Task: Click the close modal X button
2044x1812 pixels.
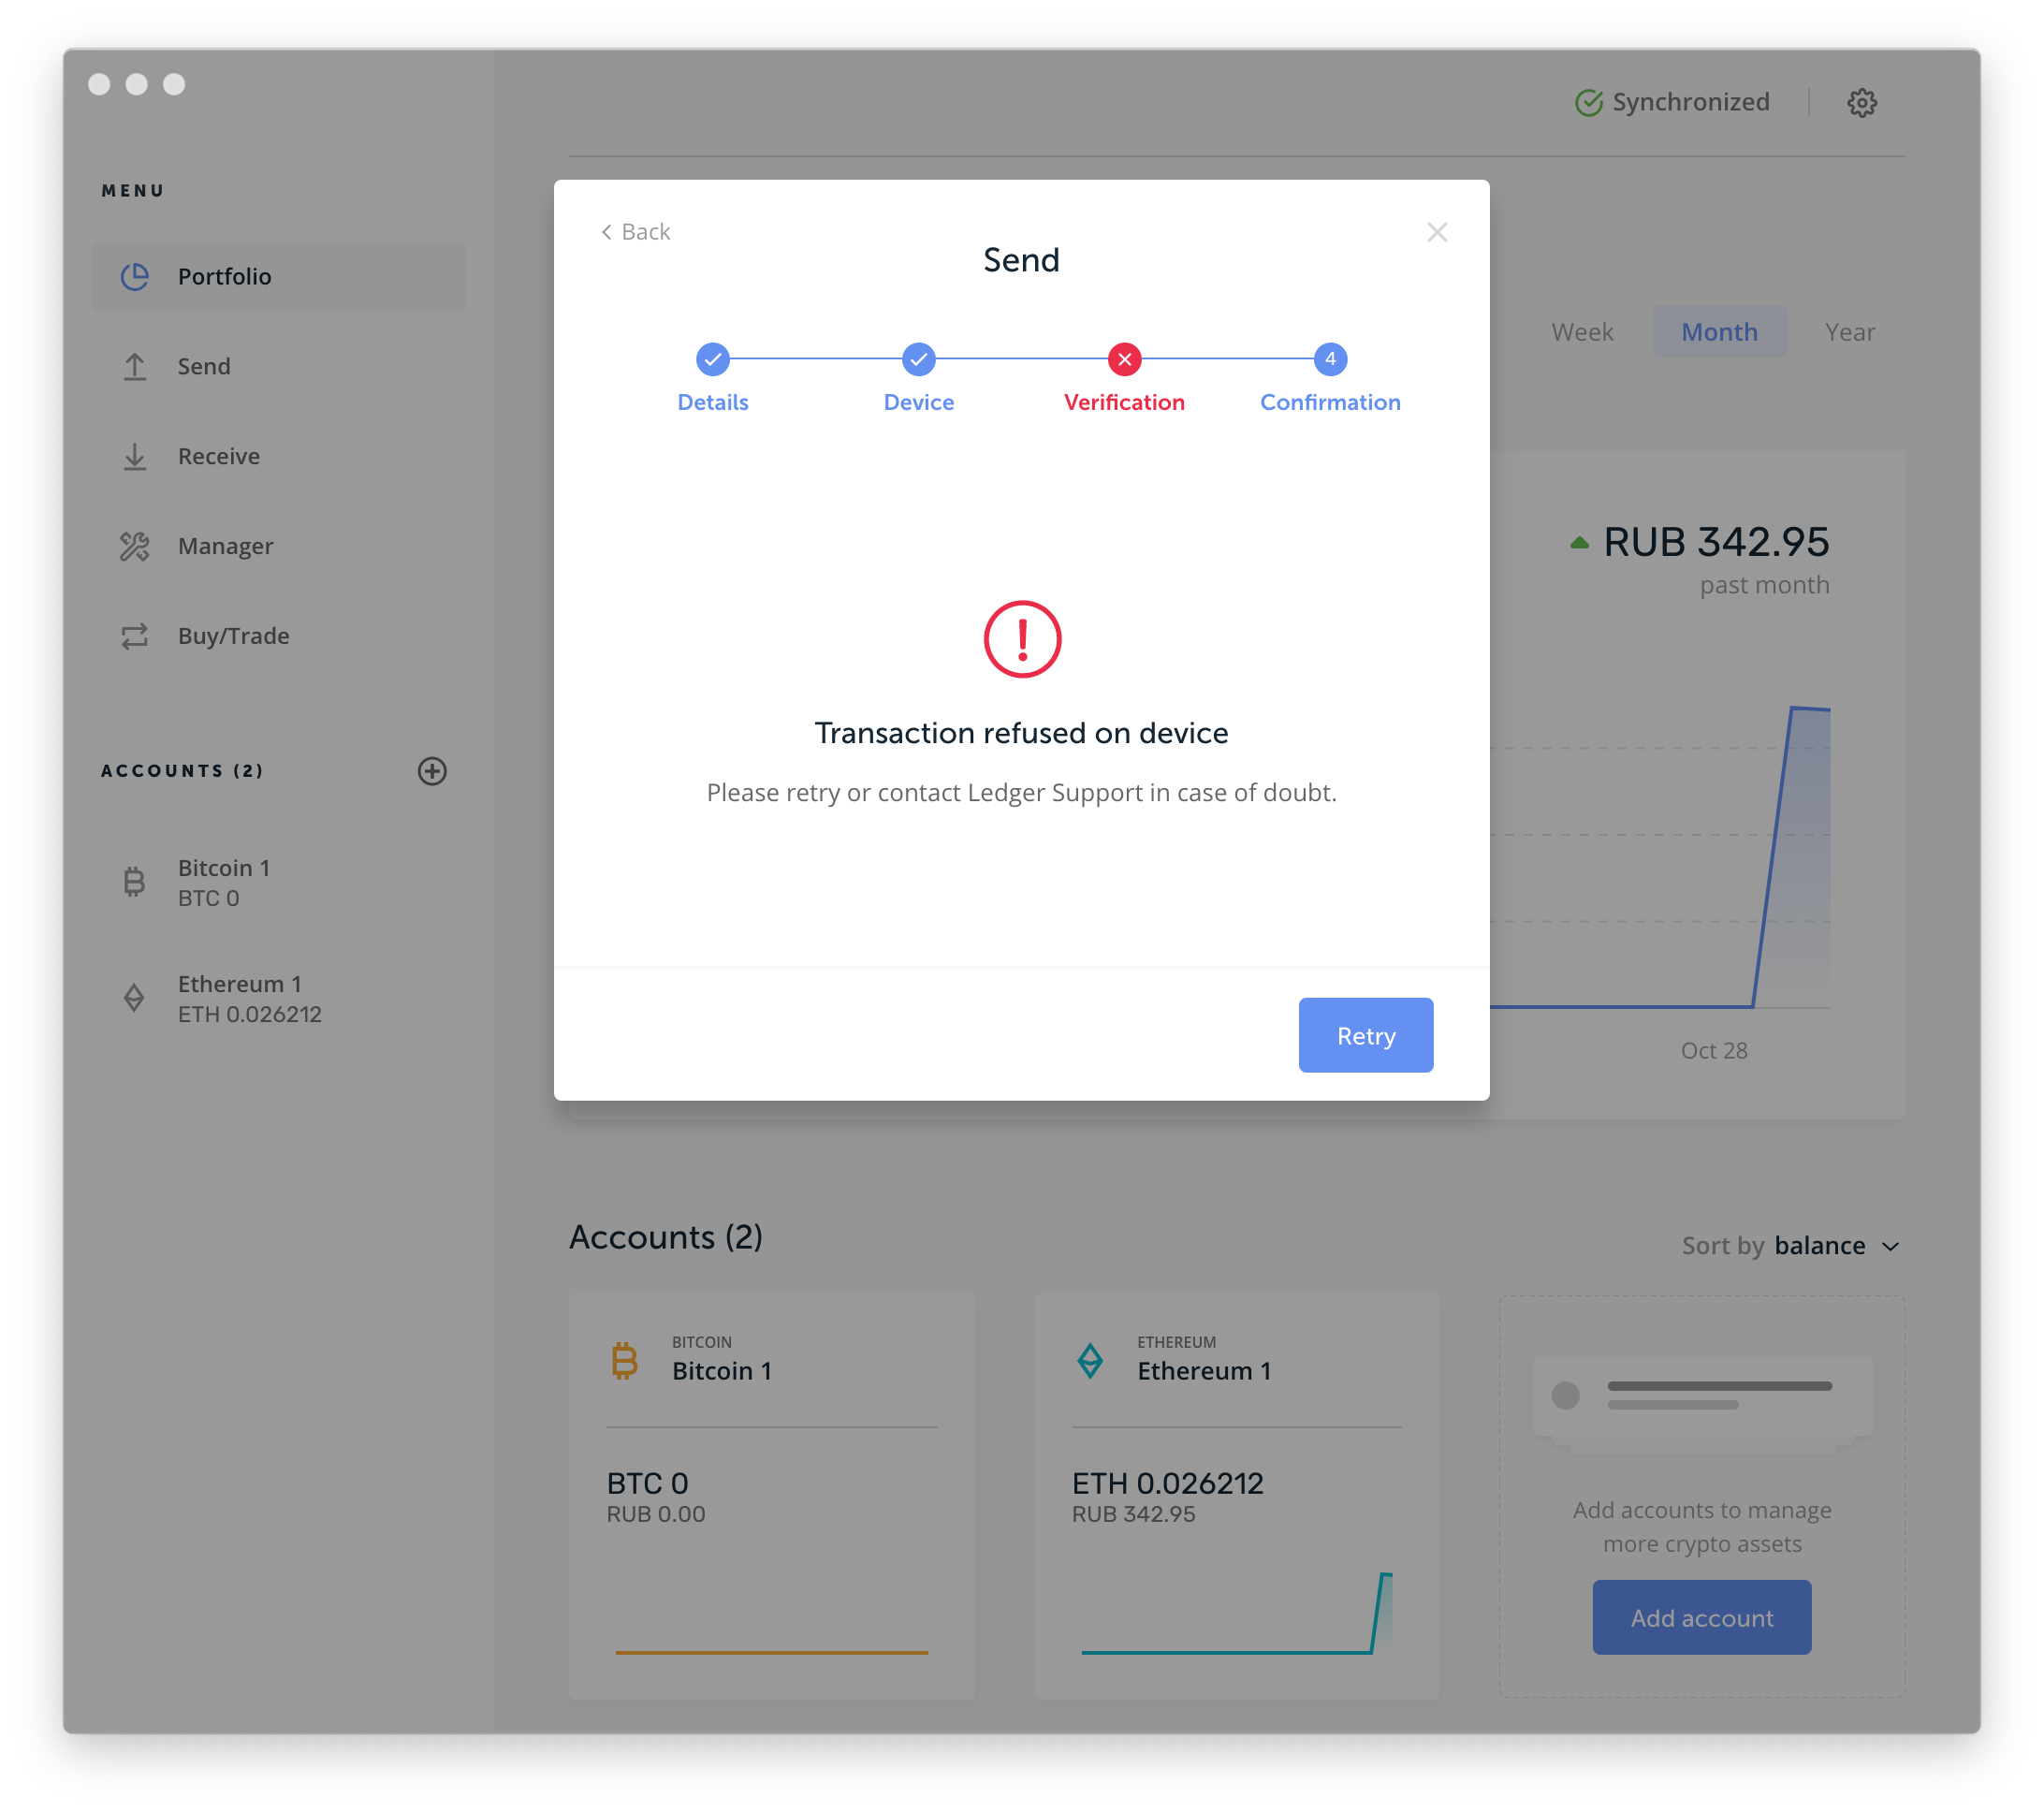Action: (x=1438, y=231)
